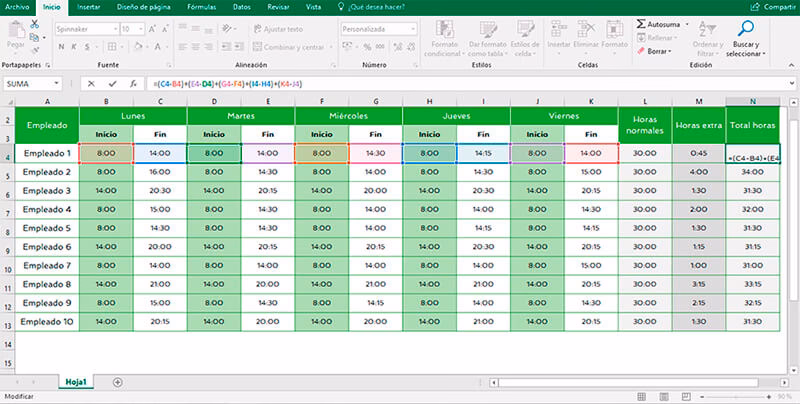The width and height of the screenshot is (800, 404).
Task: Center text horizontally in the cell
Action: click(195, 47)
